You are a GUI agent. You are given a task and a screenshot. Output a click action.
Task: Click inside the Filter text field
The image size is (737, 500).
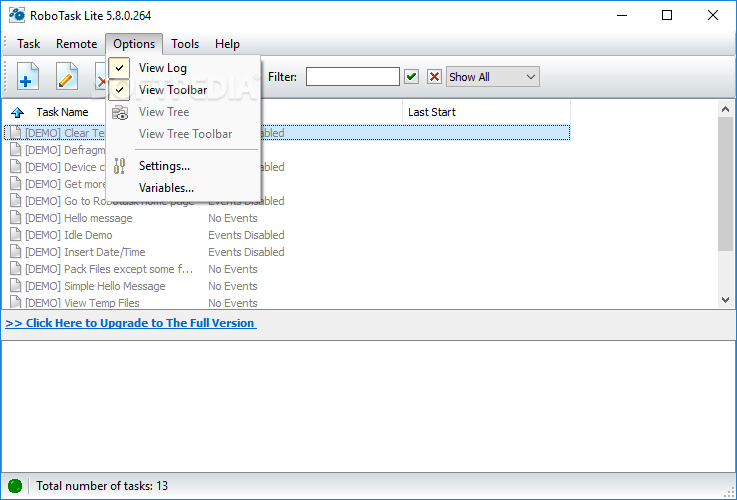click(353, 77)
